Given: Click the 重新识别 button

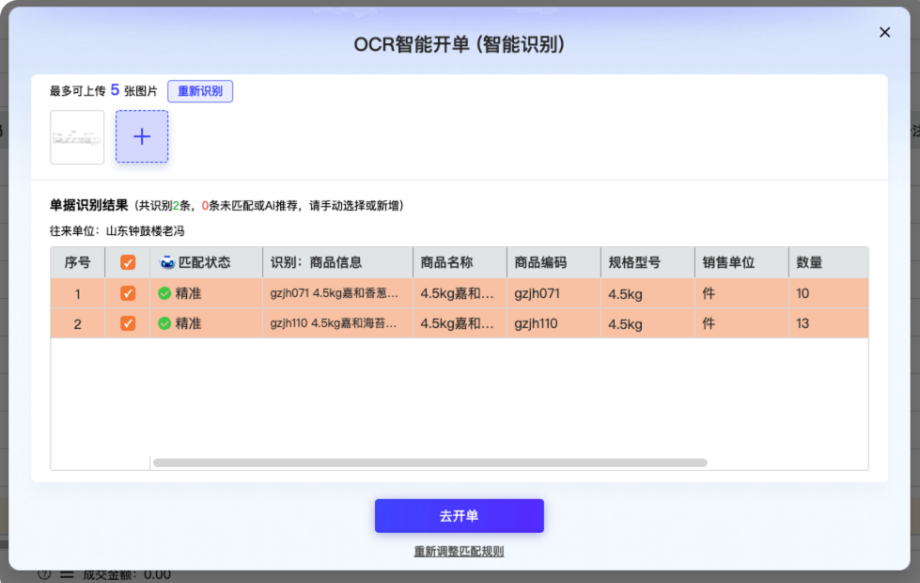Looking at the screenshot, I should coord(200,91).
